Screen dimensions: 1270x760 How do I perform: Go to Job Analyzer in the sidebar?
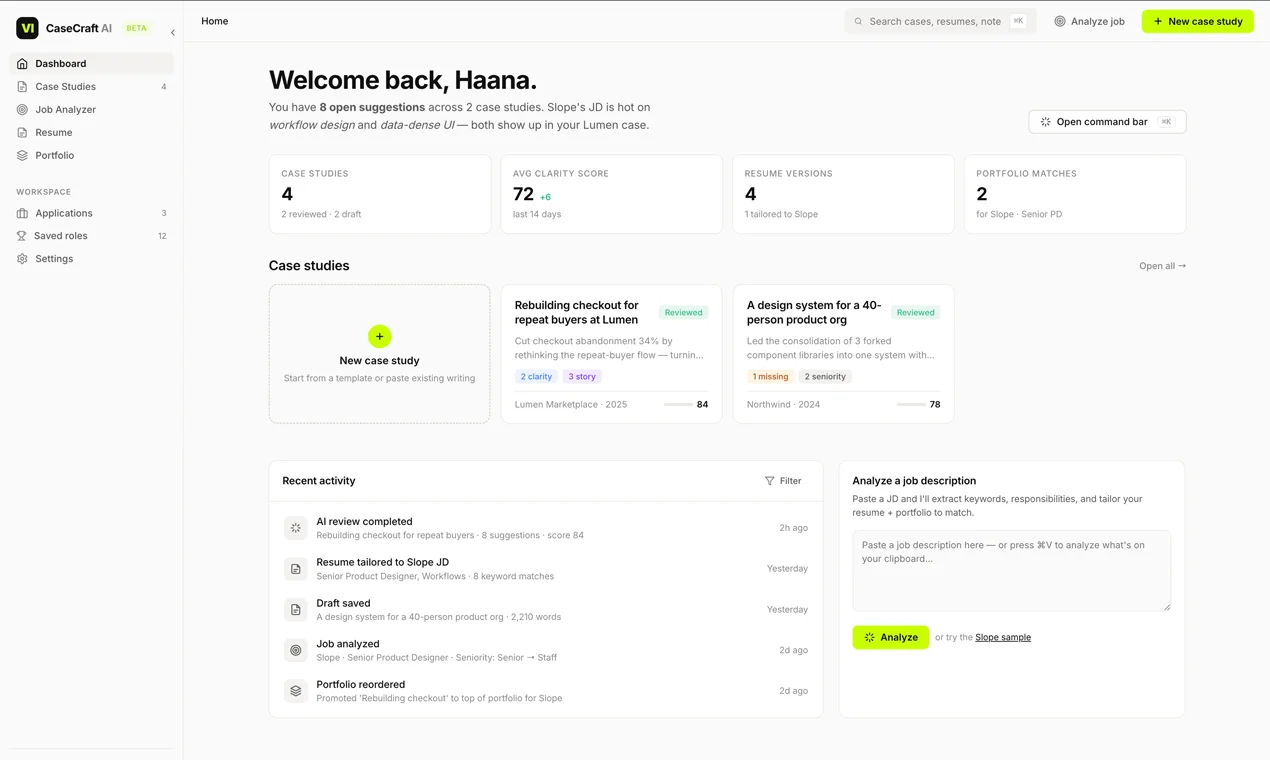(x=91, y=109)
